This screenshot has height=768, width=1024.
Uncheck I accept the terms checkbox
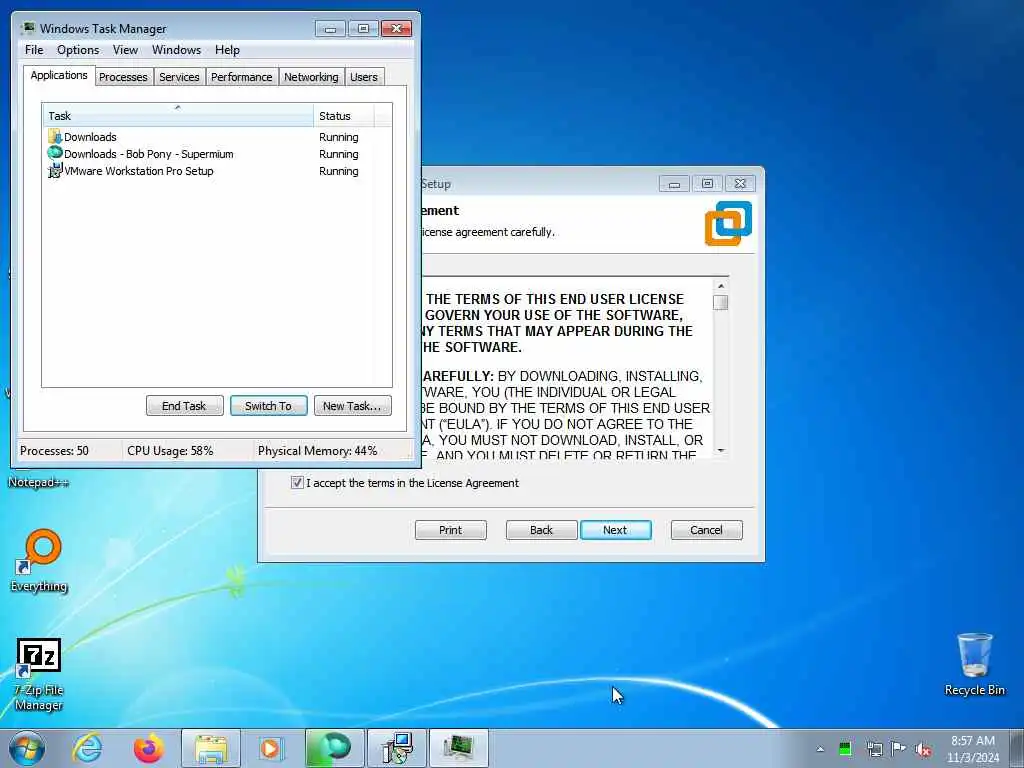tap(297, 483)
